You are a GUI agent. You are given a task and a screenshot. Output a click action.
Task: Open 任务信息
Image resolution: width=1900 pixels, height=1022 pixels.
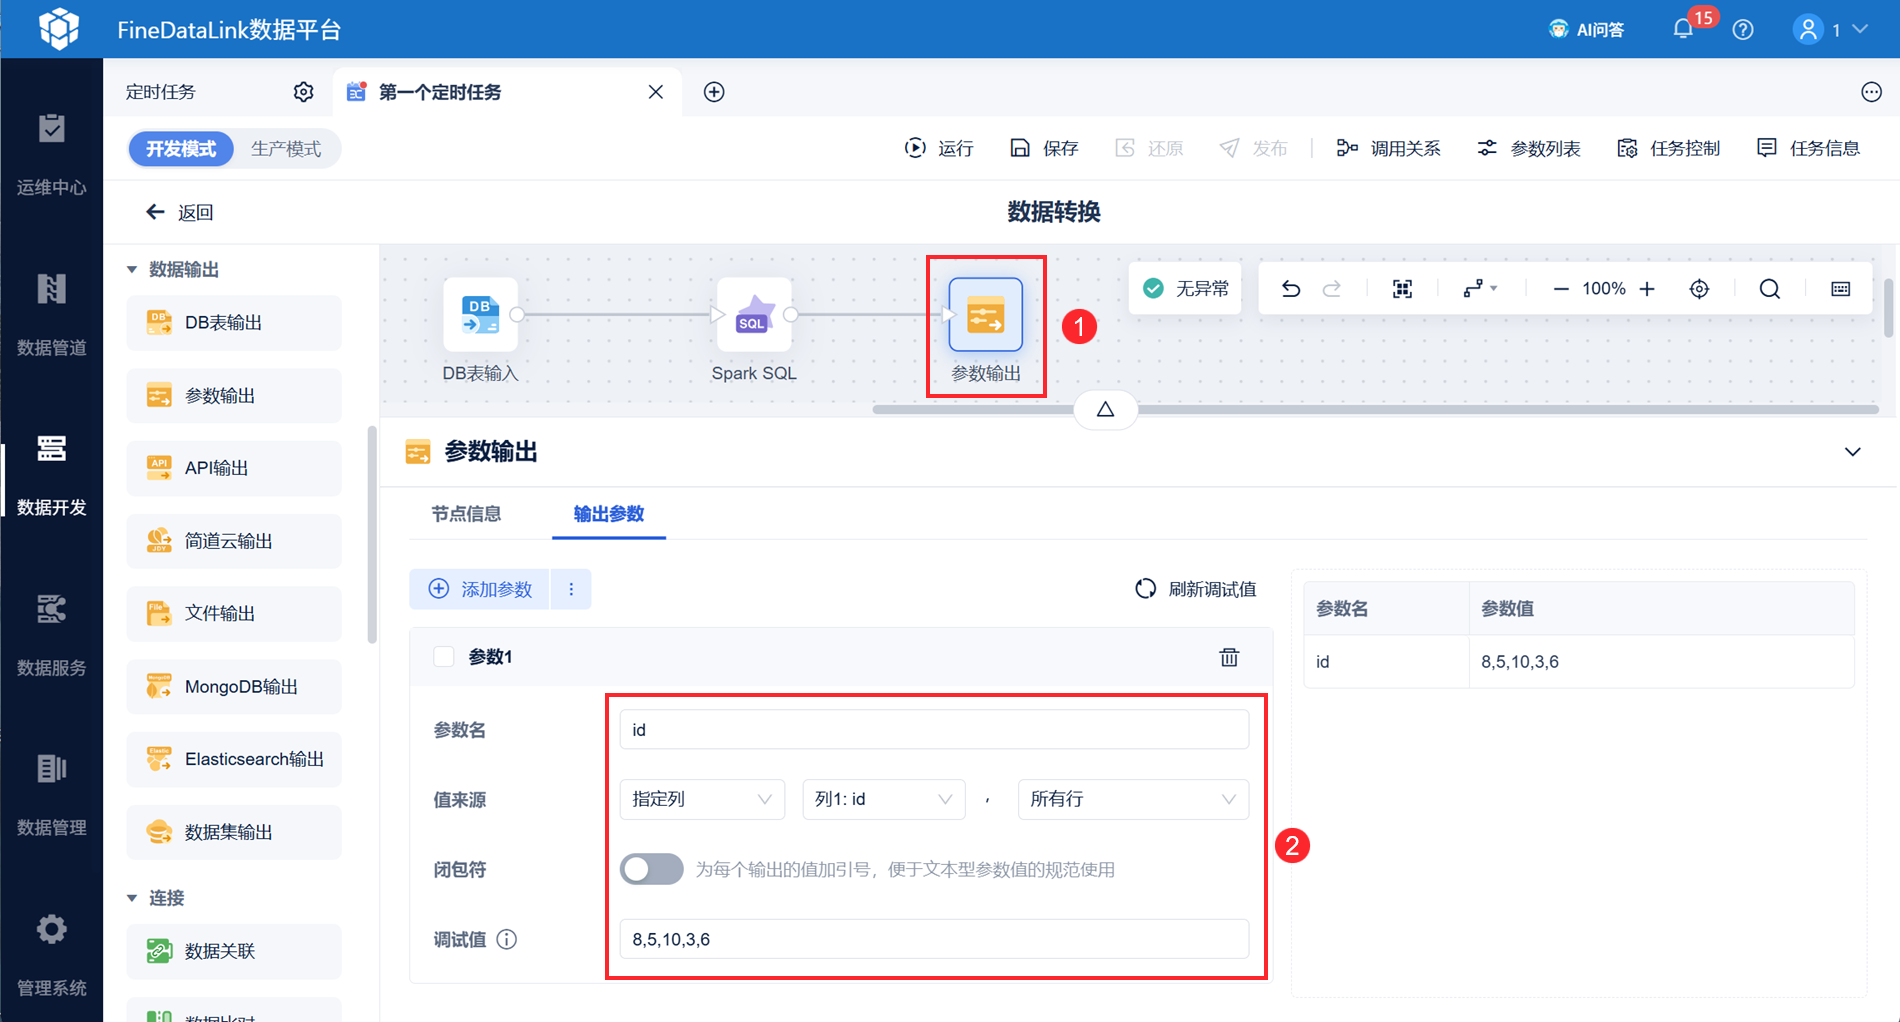(1809, 148)
